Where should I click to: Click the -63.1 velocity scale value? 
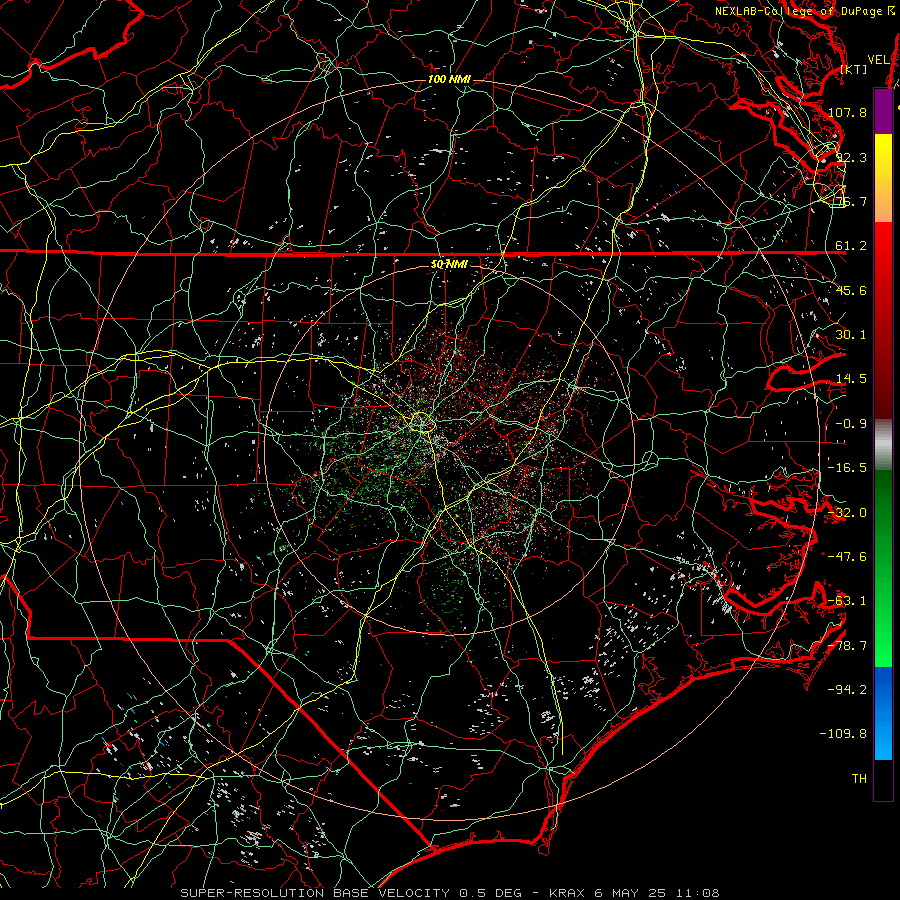click(847, 601)
